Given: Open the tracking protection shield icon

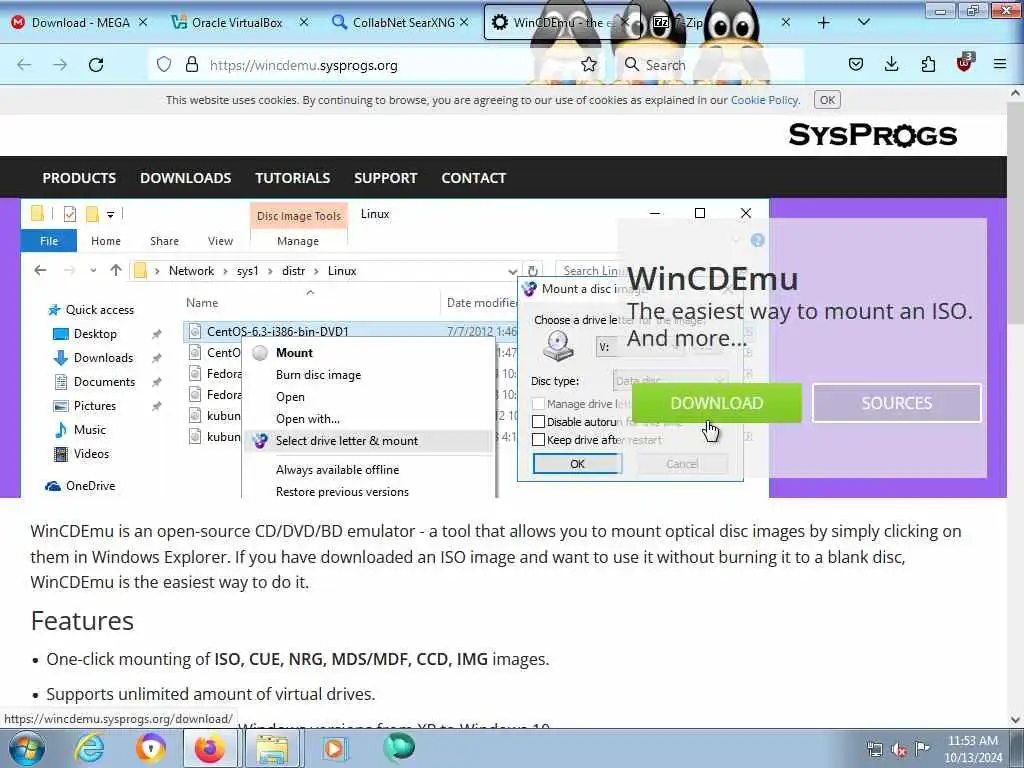Looking at the screenshot, I should (164, 65).
